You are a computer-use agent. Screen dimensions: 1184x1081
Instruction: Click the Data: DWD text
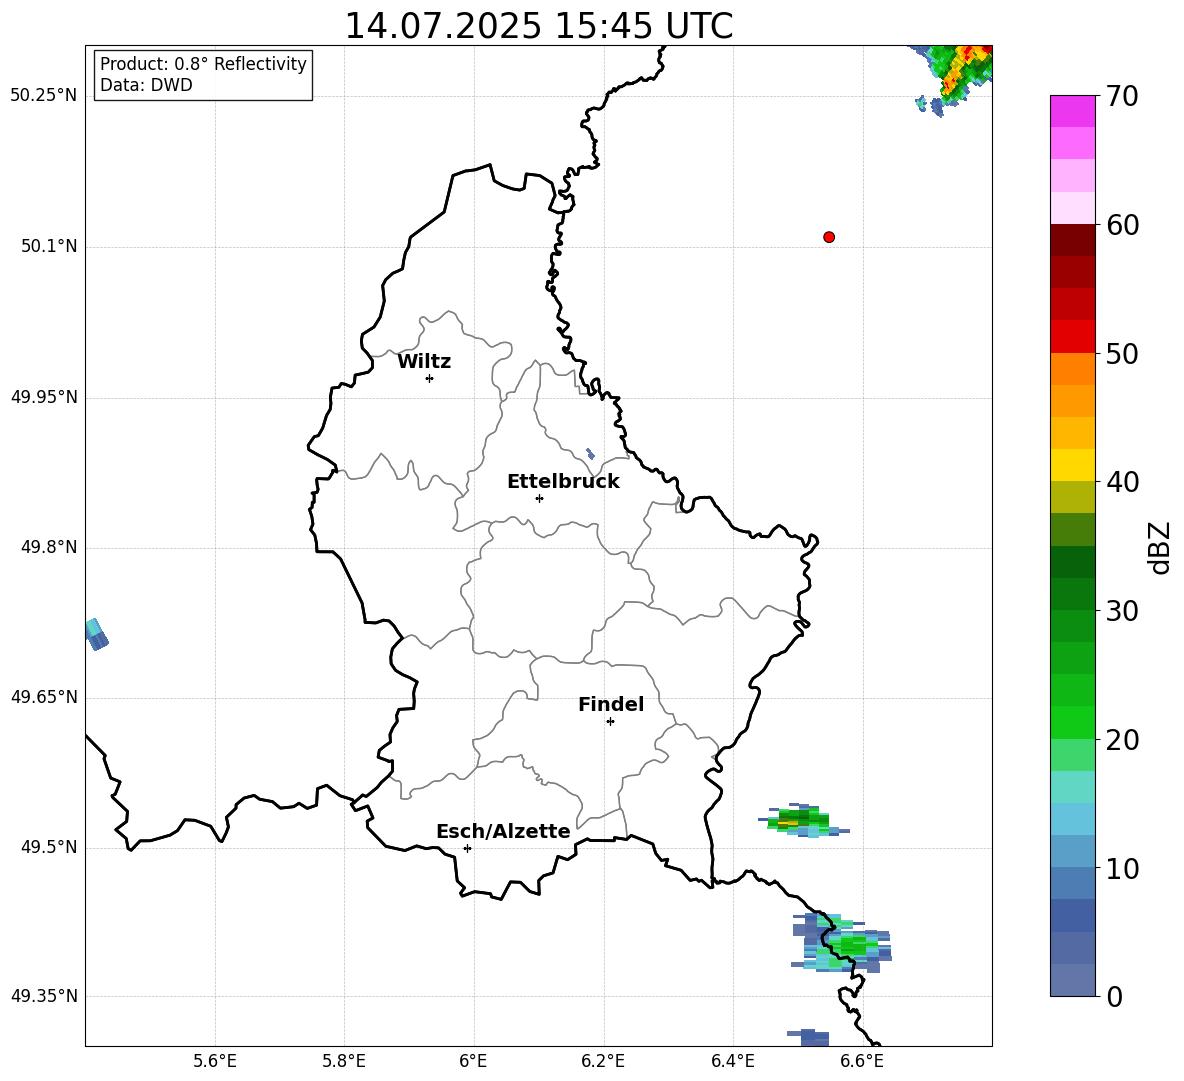click(x=146, y=85)
